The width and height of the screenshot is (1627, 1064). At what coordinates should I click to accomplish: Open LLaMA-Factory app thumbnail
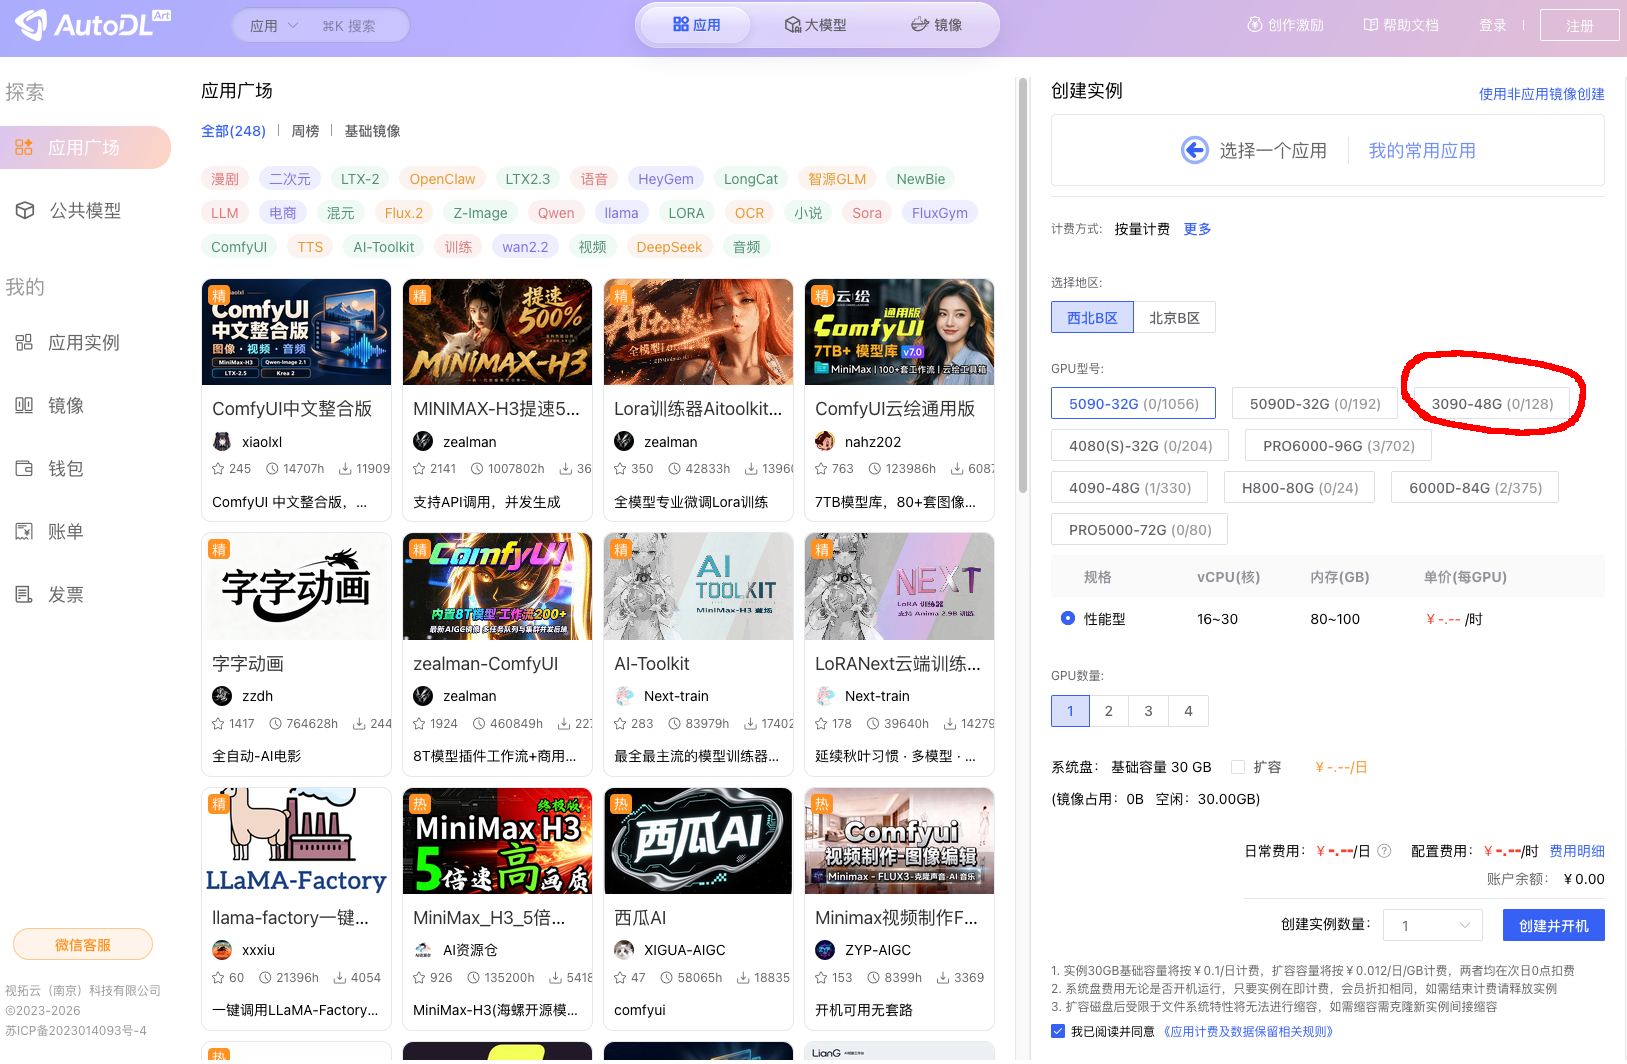296,840
